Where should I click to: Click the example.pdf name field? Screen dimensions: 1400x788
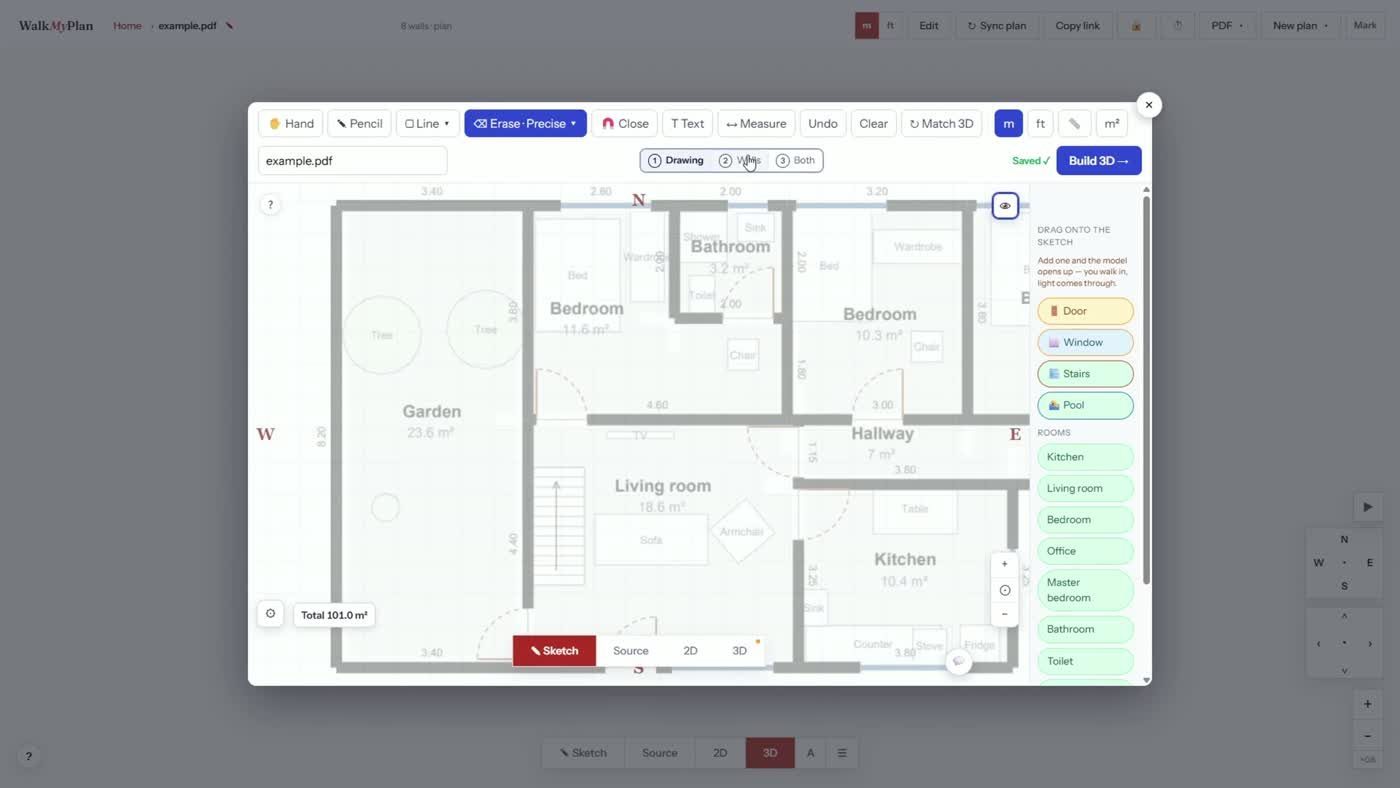352,160
